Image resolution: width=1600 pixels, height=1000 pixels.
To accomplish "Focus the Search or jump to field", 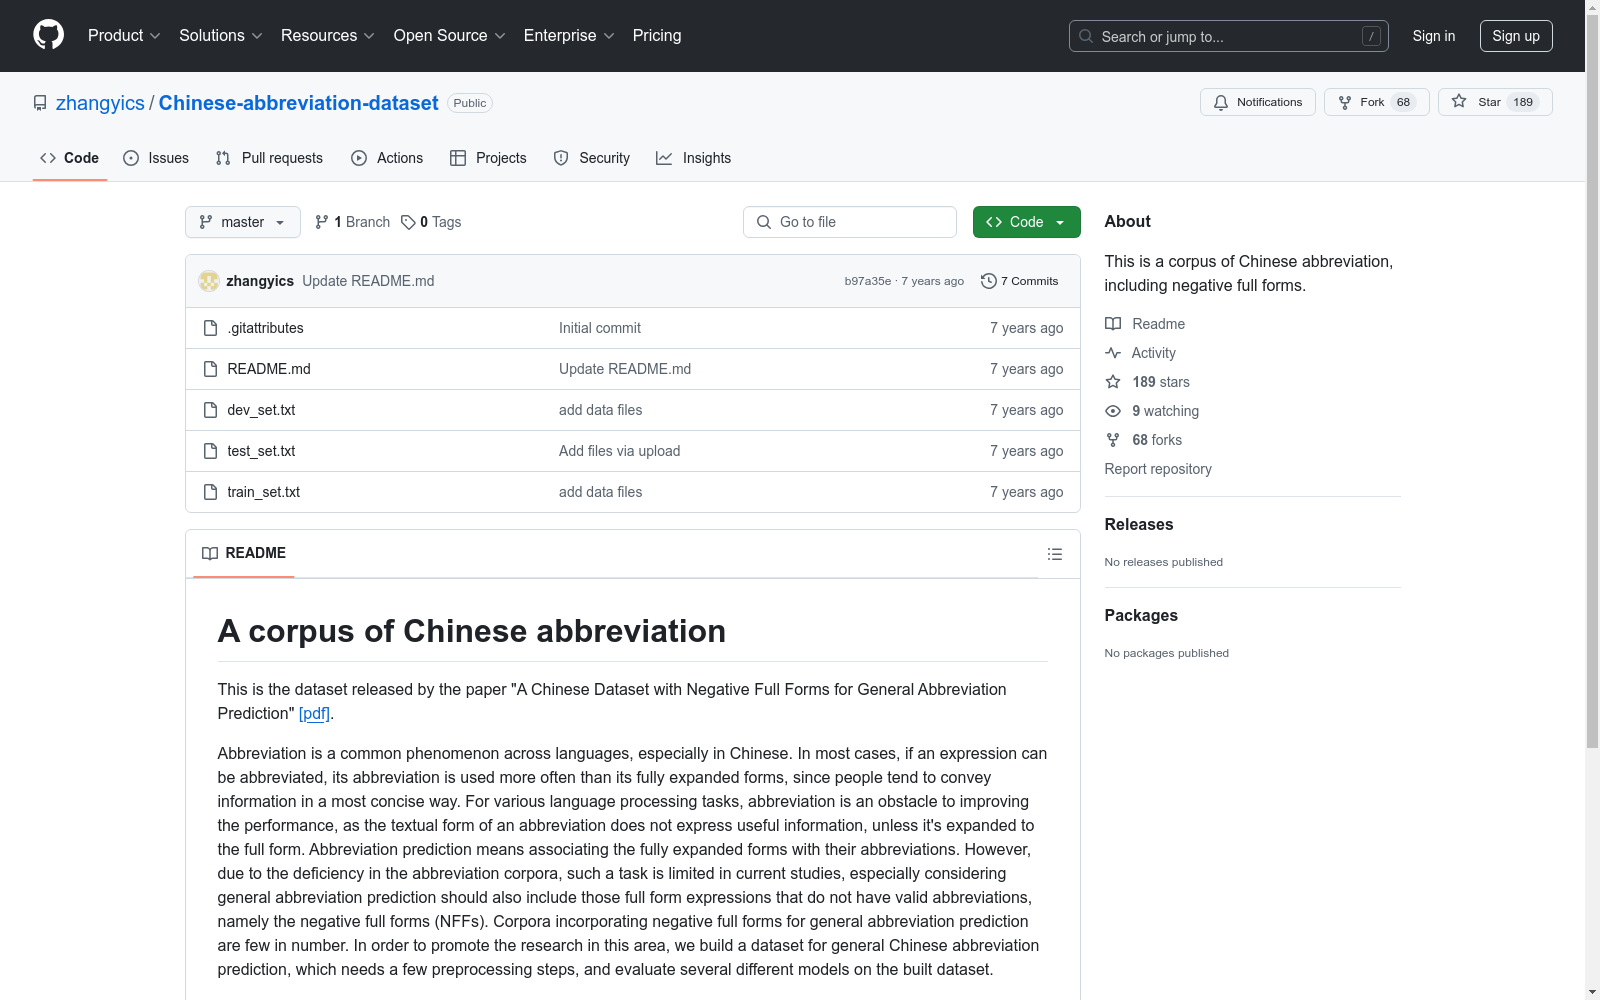I will click(1228, 36).
